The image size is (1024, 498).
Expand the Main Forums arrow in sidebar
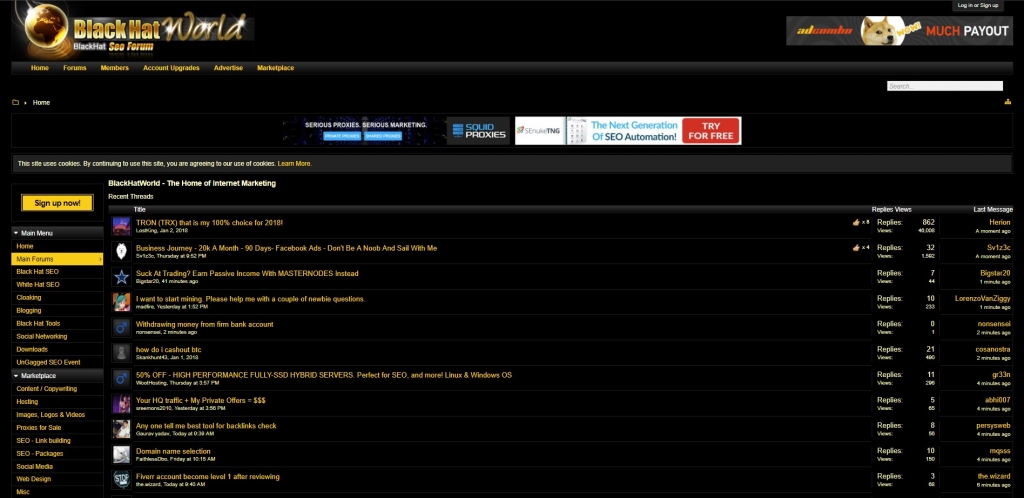click(x=98, y=259)
